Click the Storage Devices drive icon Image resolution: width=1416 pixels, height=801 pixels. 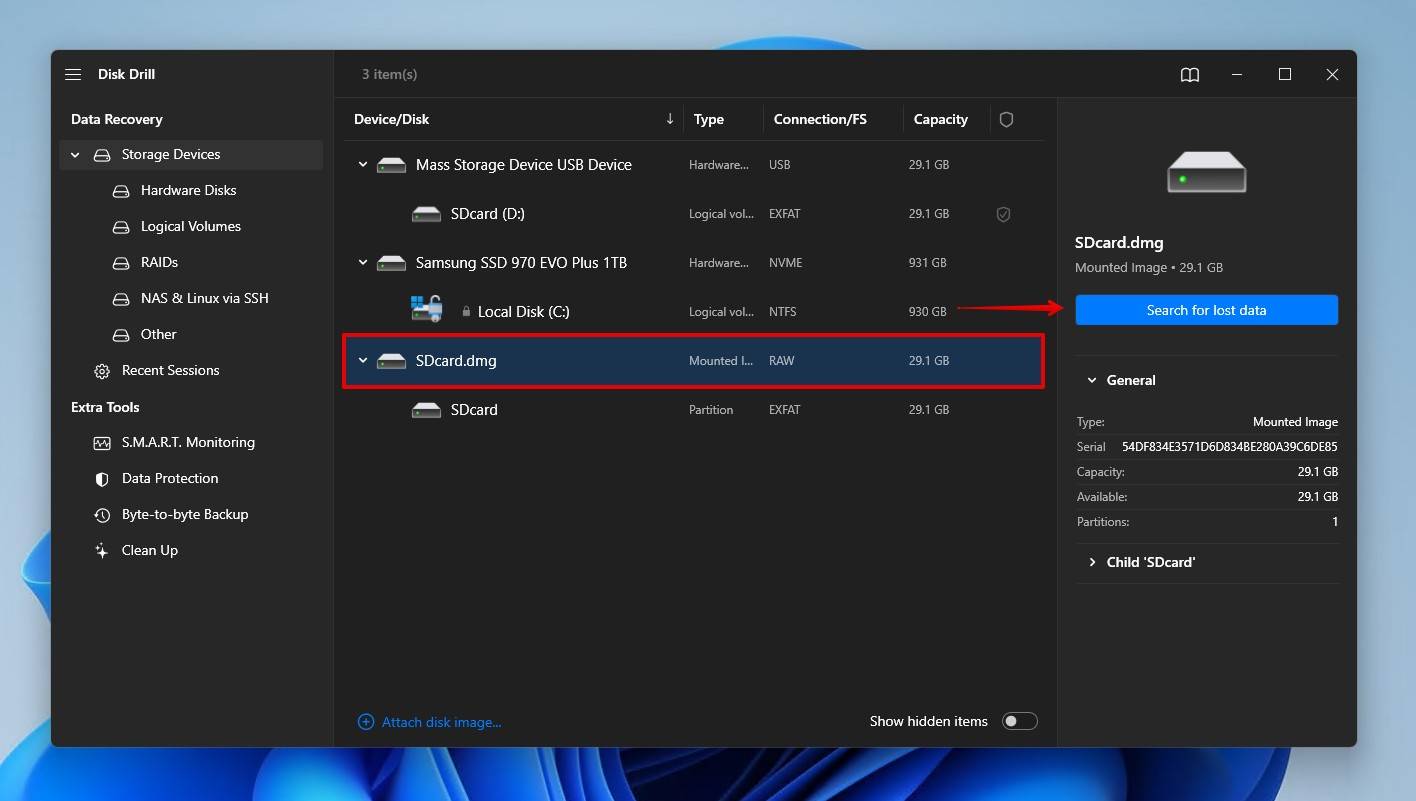click(x=101, y=155)
